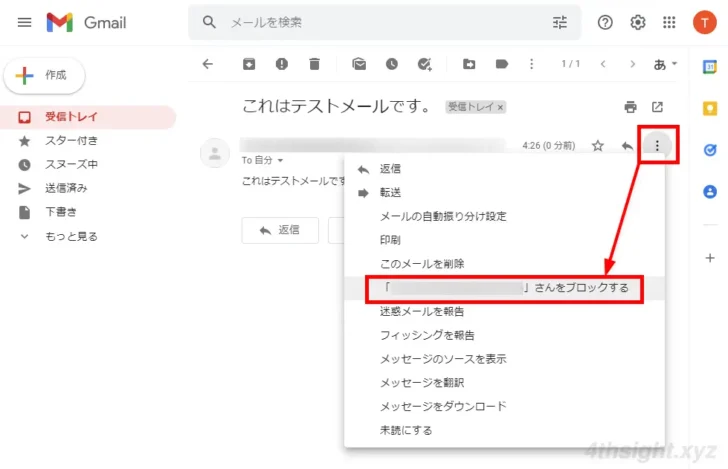Choose 転送 in context menu
The image size is (728, 469).
pos(504,193)
